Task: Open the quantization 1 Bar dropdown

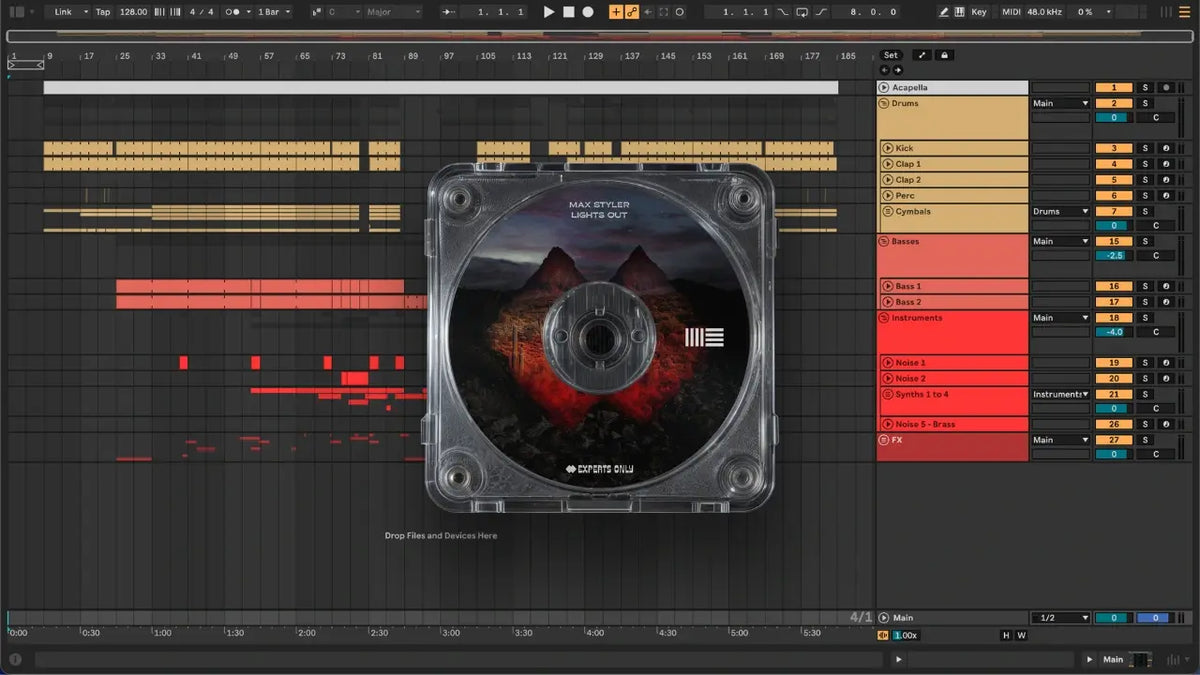Action: pos(274,12)
